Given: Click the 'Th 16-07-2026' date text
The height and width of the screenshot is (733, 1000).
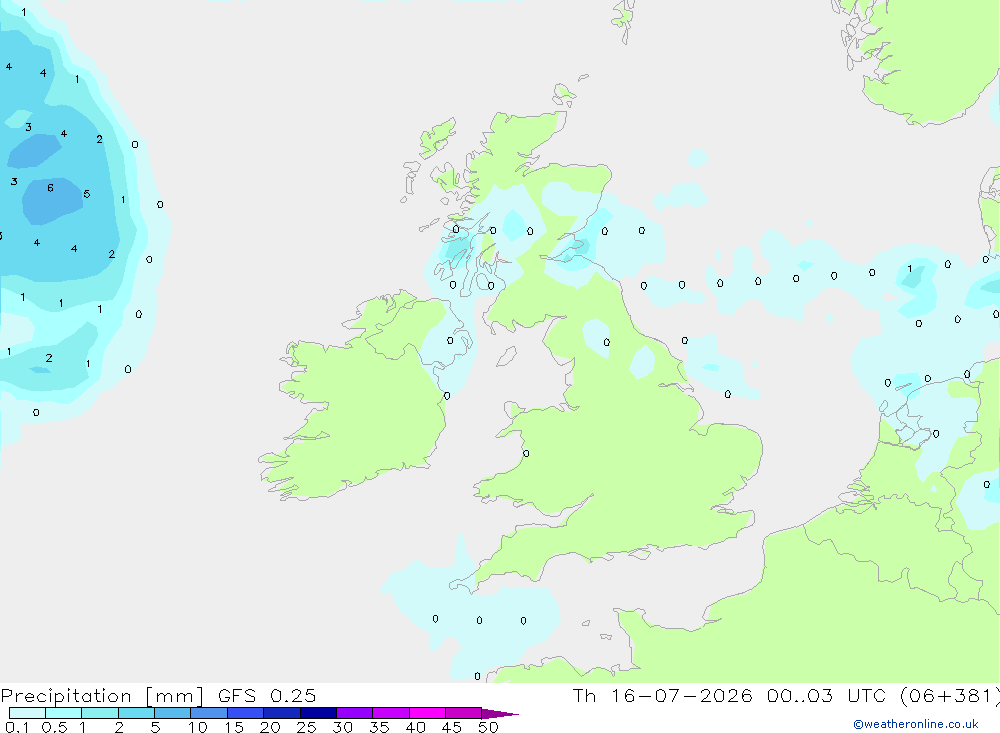Looking at the screenshot, I should coord(663,695).
